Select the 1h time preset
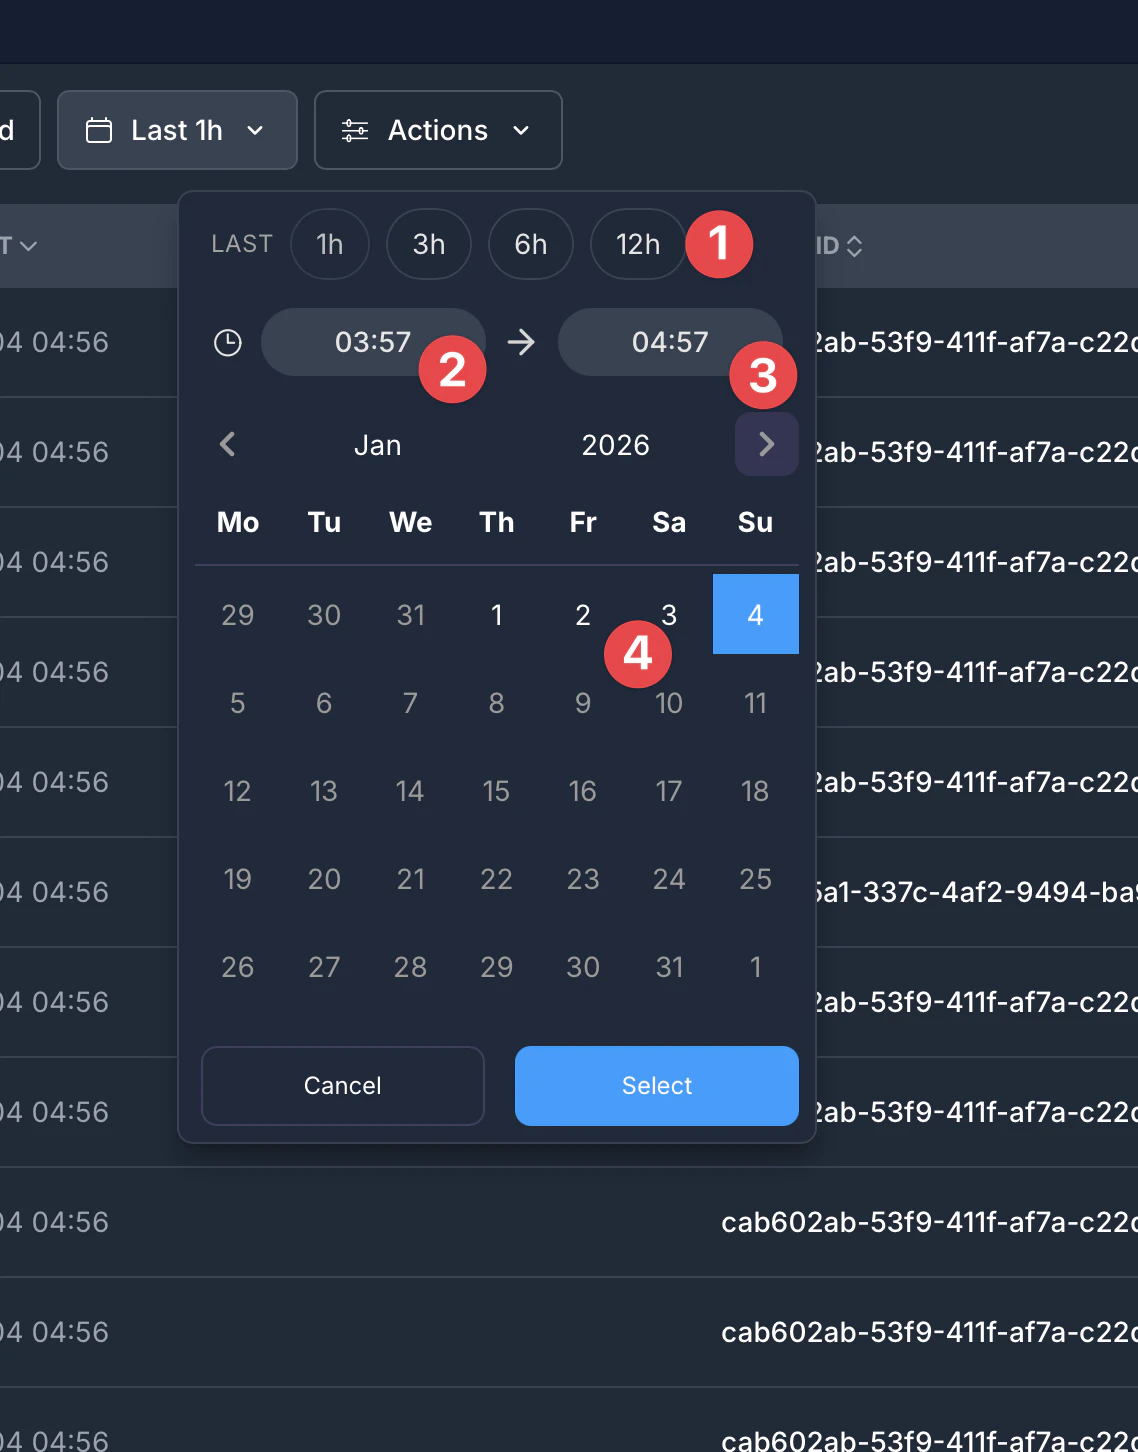1138x1452 pixels. point(329,244)
